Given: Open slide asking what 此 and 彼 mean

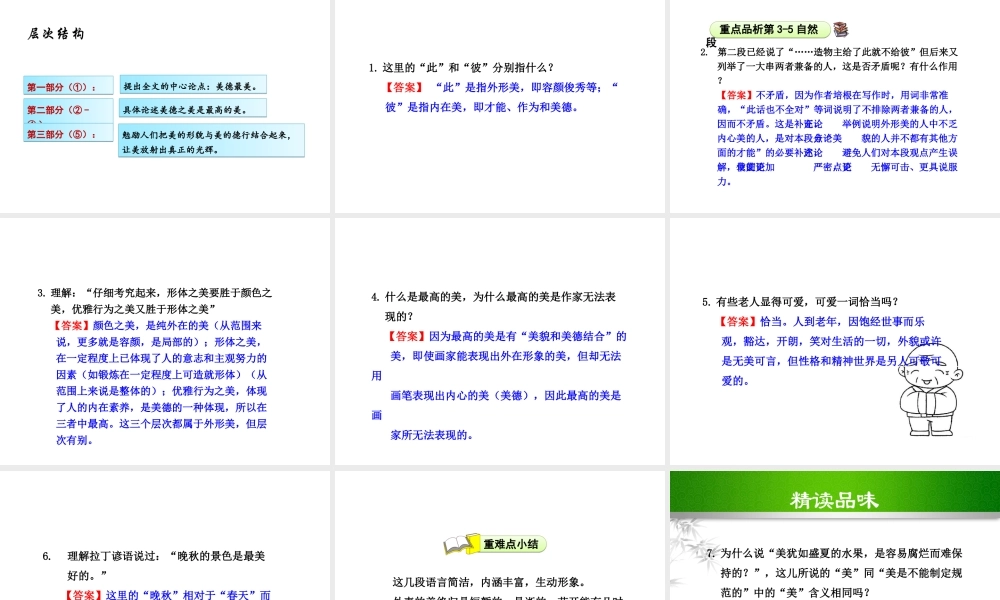Looking at the screenshot, I should (499, 107).
